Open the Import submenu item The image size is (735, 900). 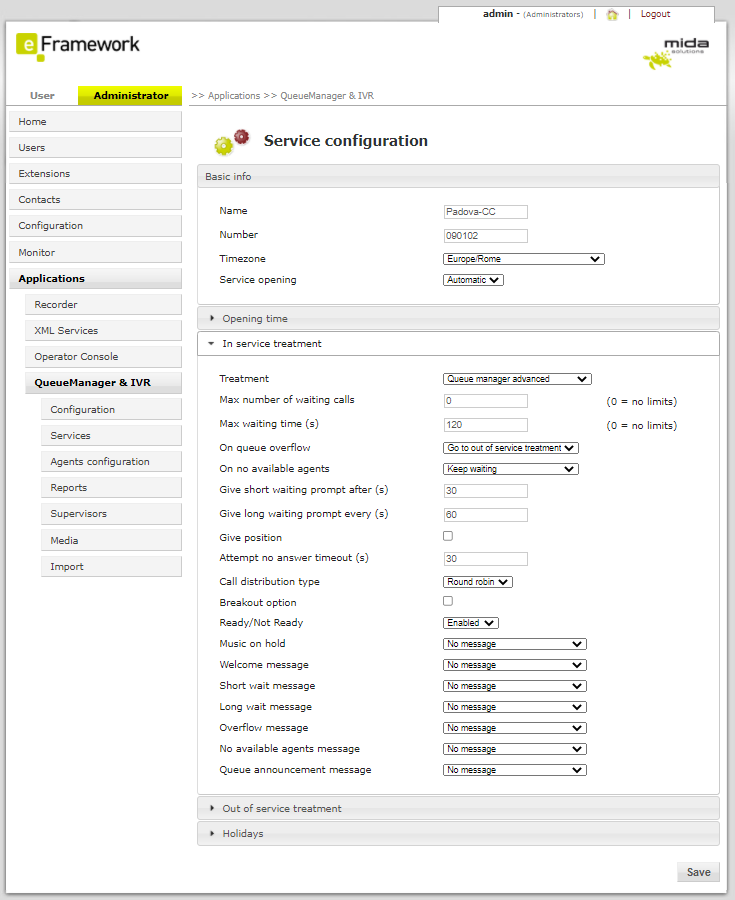click(111, 567)
